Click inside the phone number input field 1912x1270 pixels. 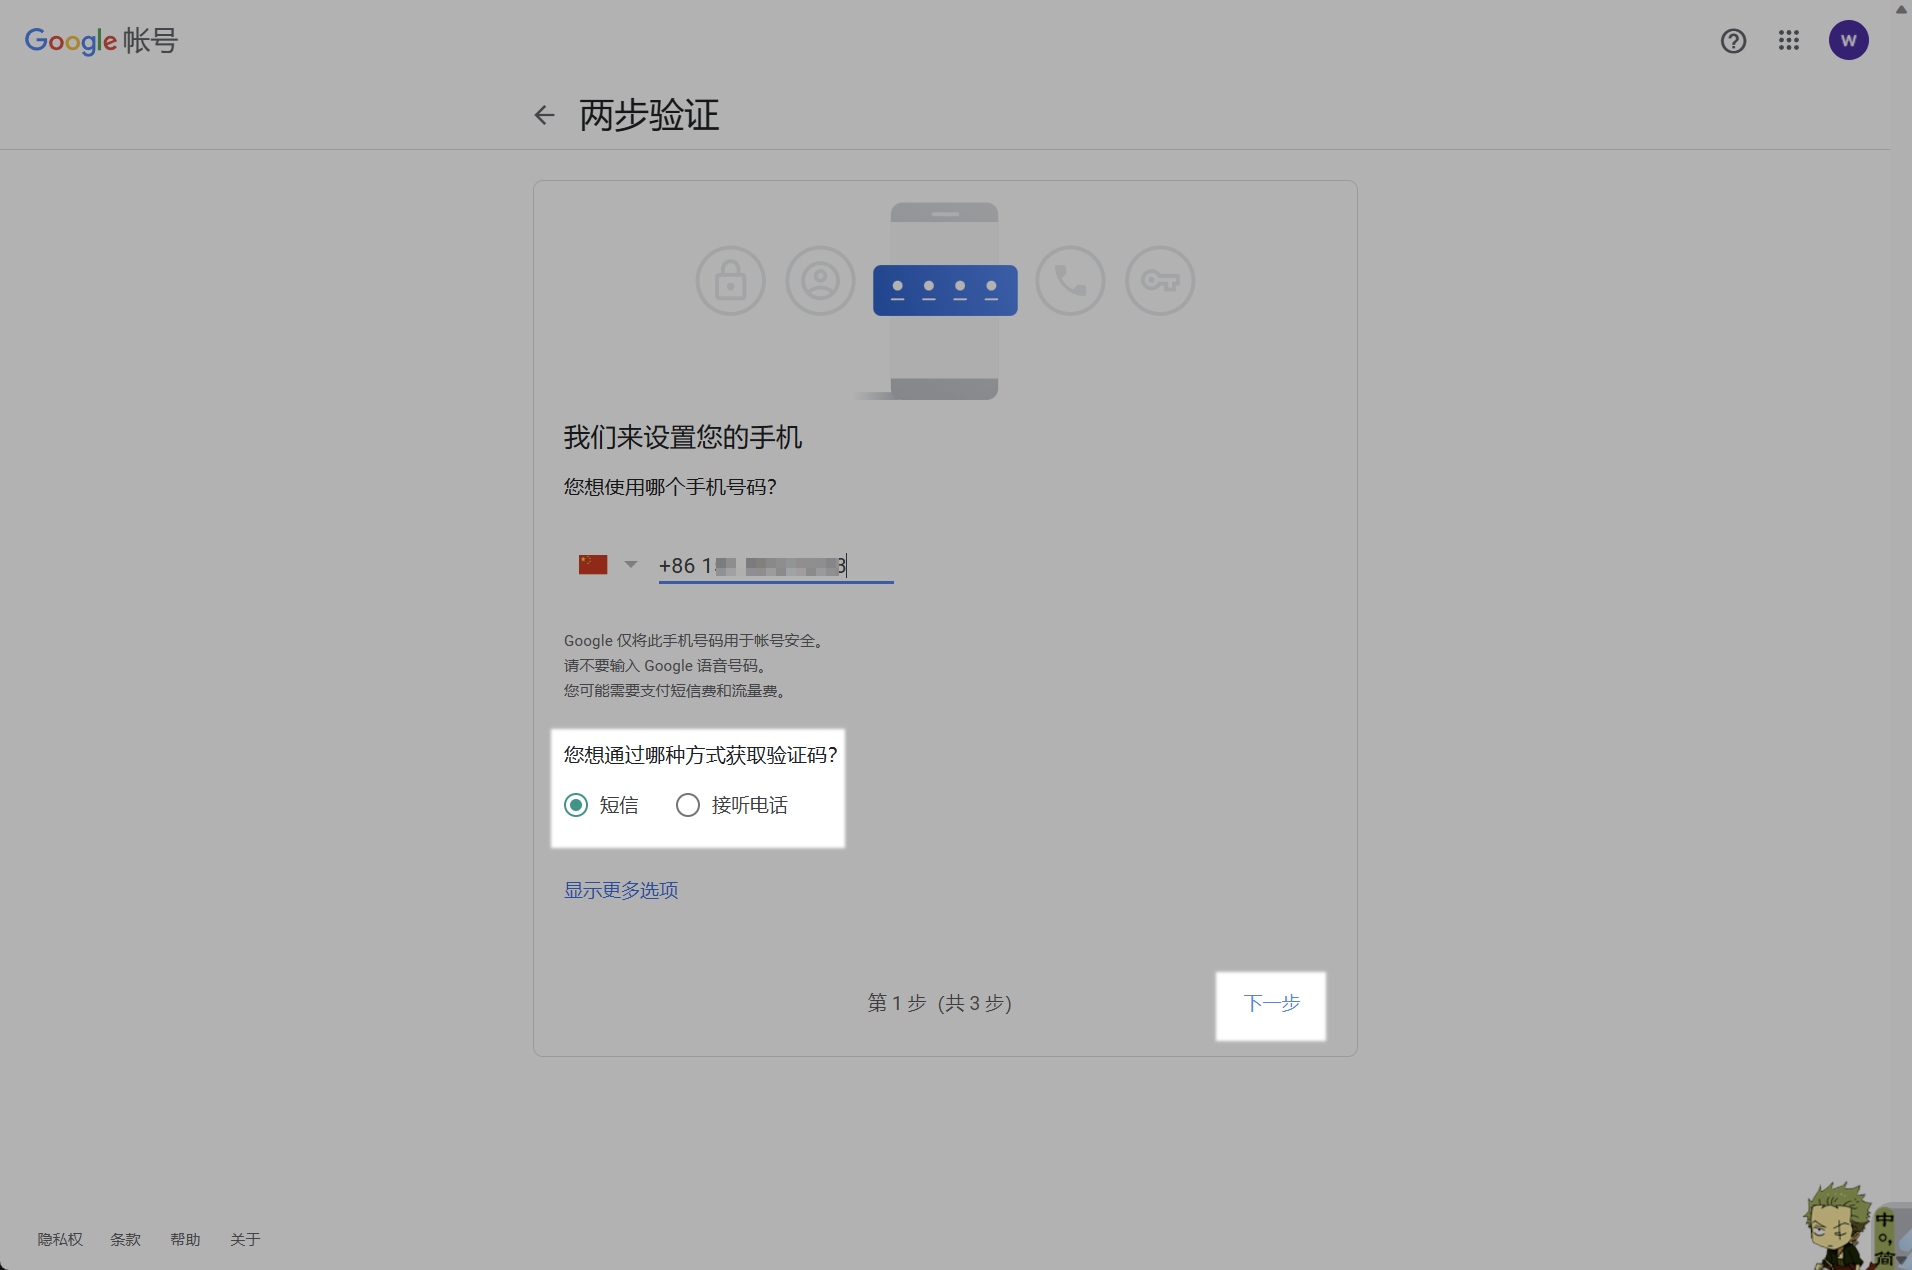point(775,566)
